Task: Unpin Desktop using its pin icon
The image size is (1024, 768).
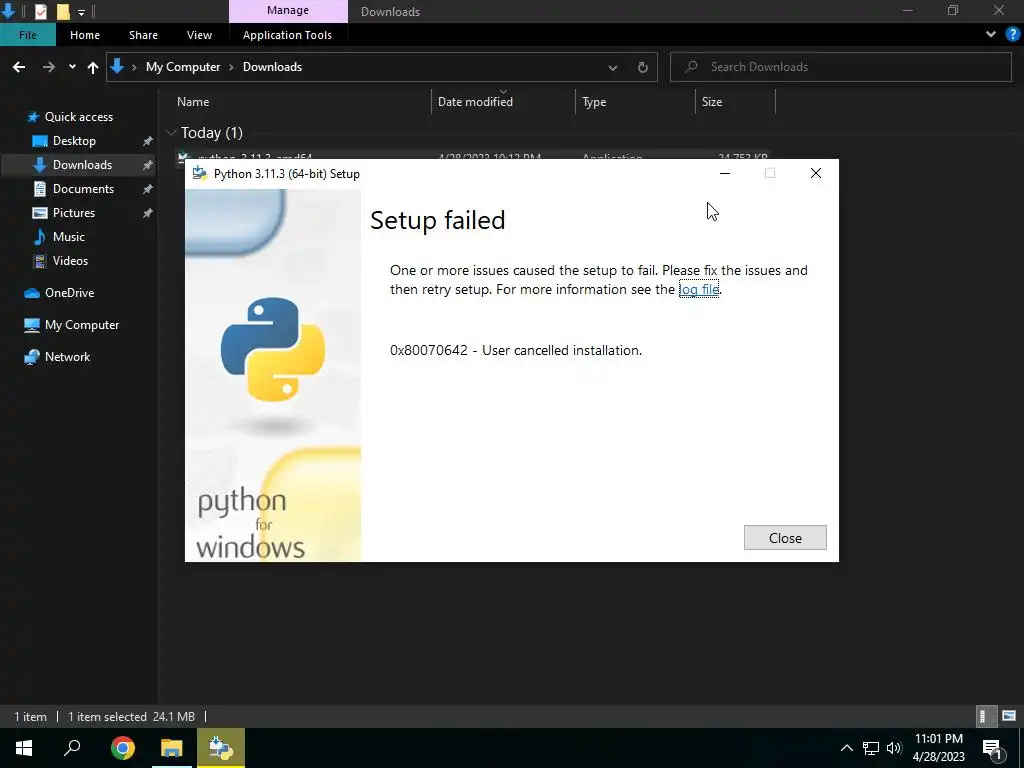Action: coord(148,141)
